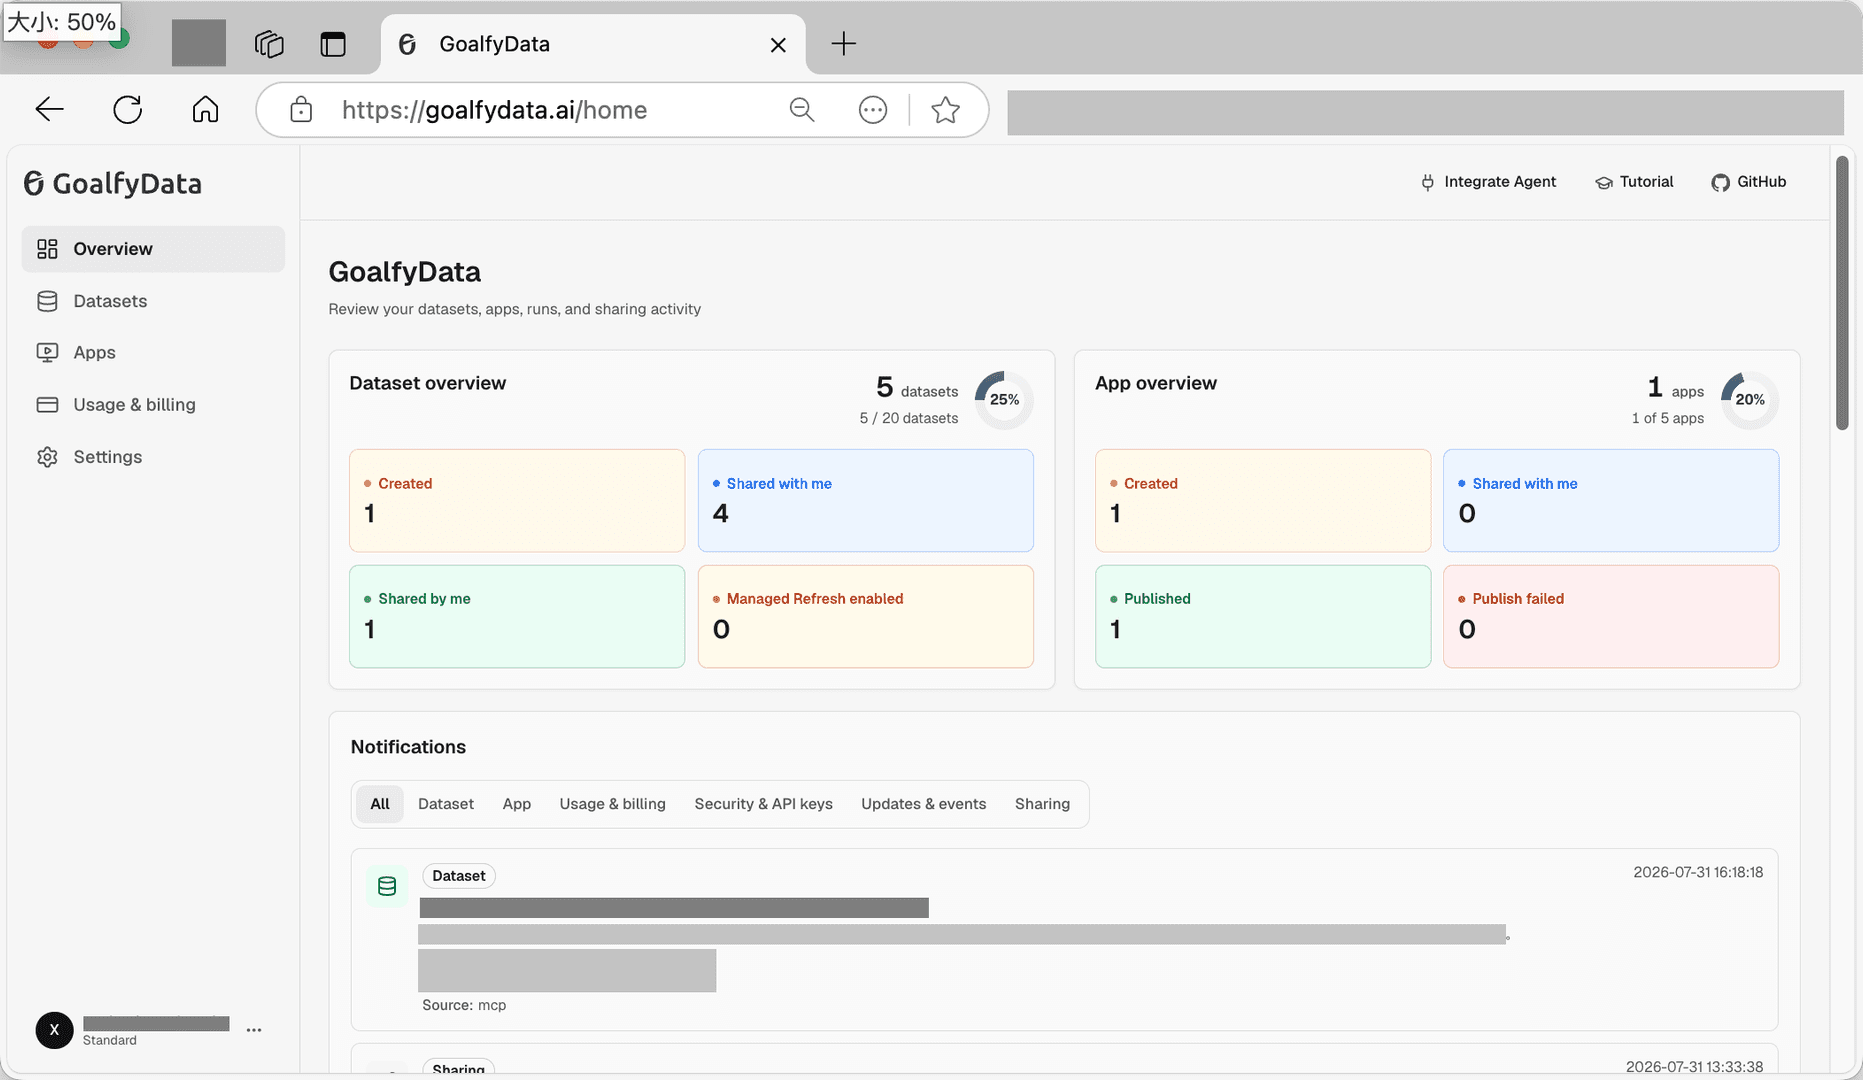
Task: Click the Integrate Agent link
Action: (x=1488, y=182)
